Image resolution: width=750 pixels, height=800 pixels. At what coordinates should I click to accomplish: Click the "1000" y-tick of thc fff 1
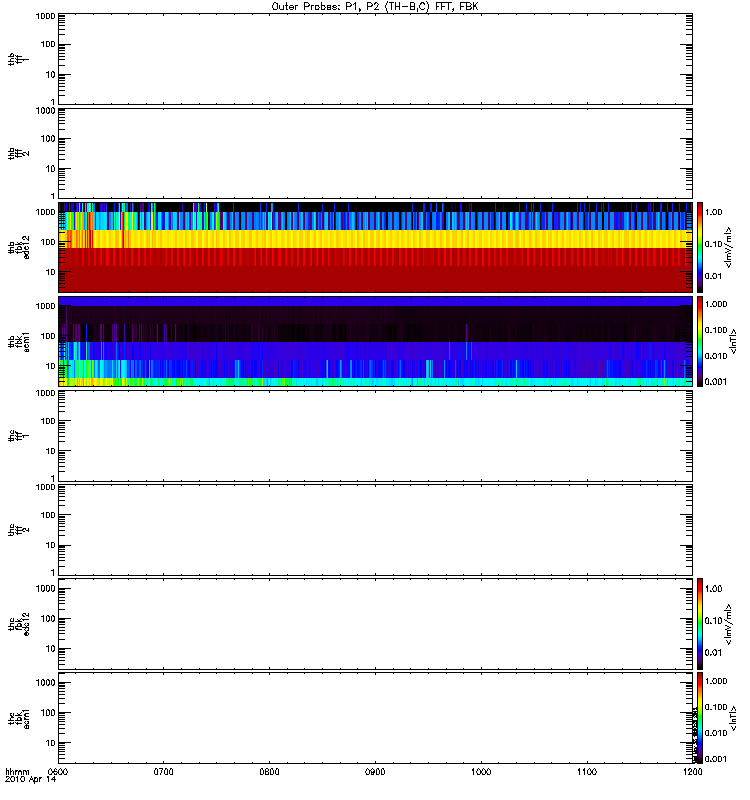pyautogui.click(x=45, y=393)
